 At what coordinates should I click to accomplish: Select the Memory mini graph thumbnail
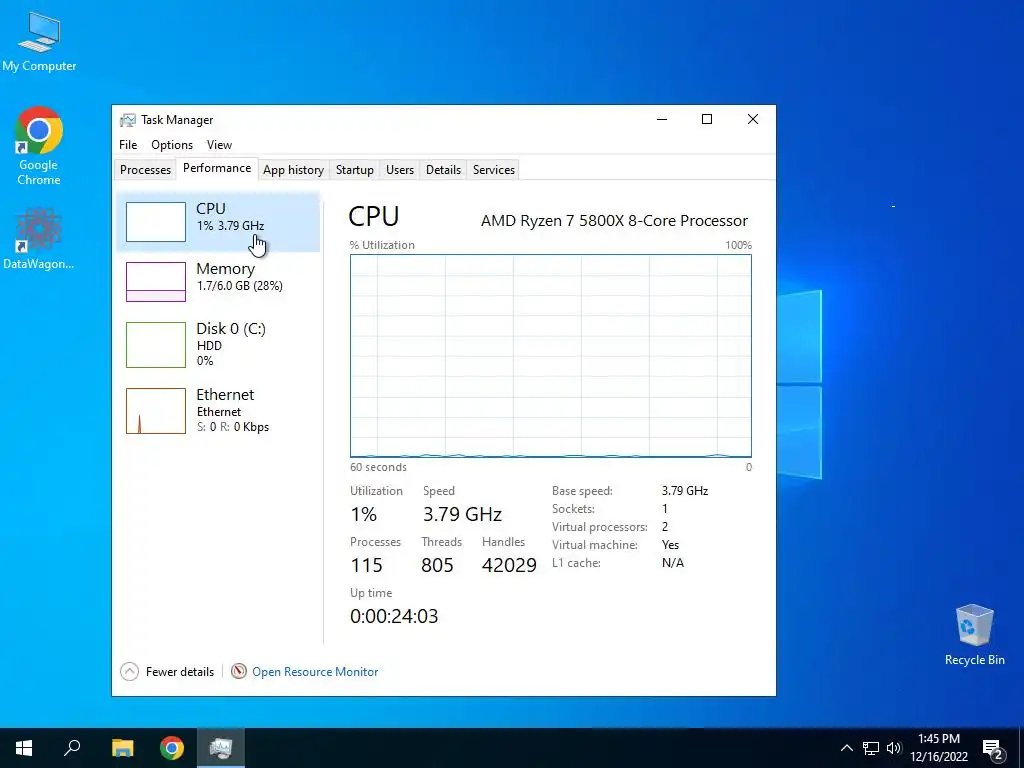coord(155,281)
